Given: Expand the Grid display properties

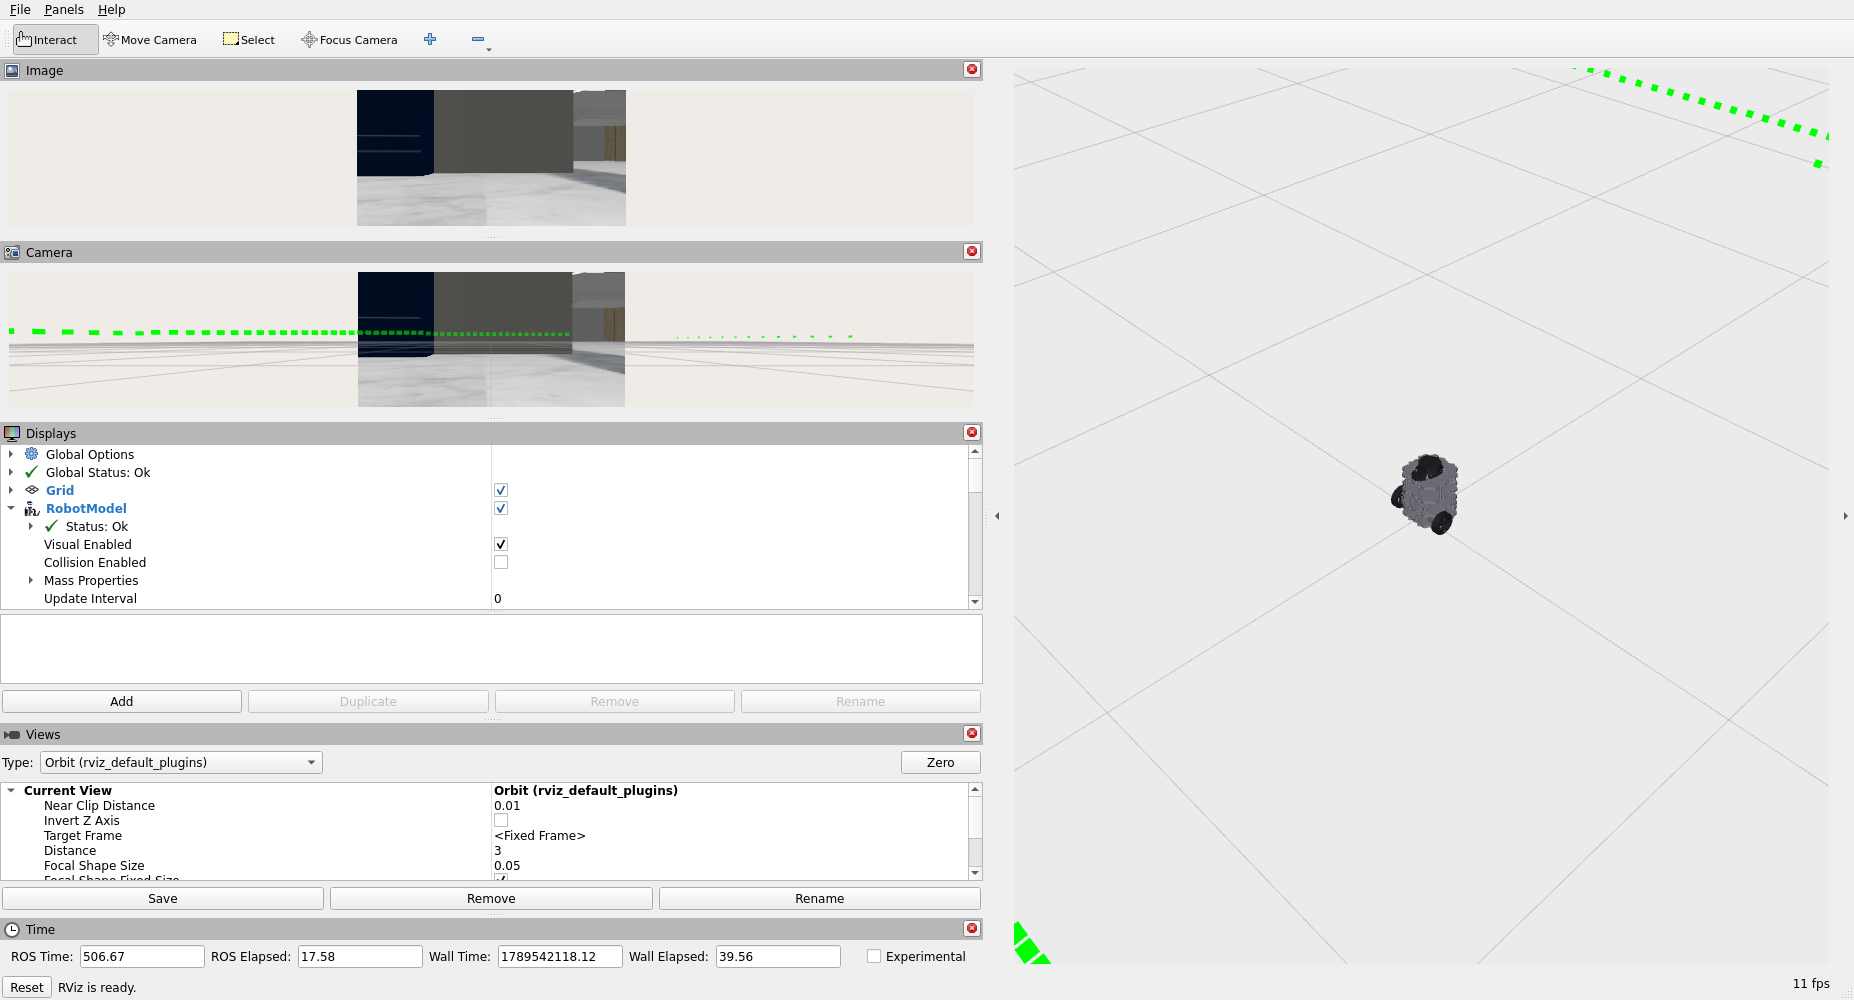Looking at the screenshot, I should pos(11,490).
